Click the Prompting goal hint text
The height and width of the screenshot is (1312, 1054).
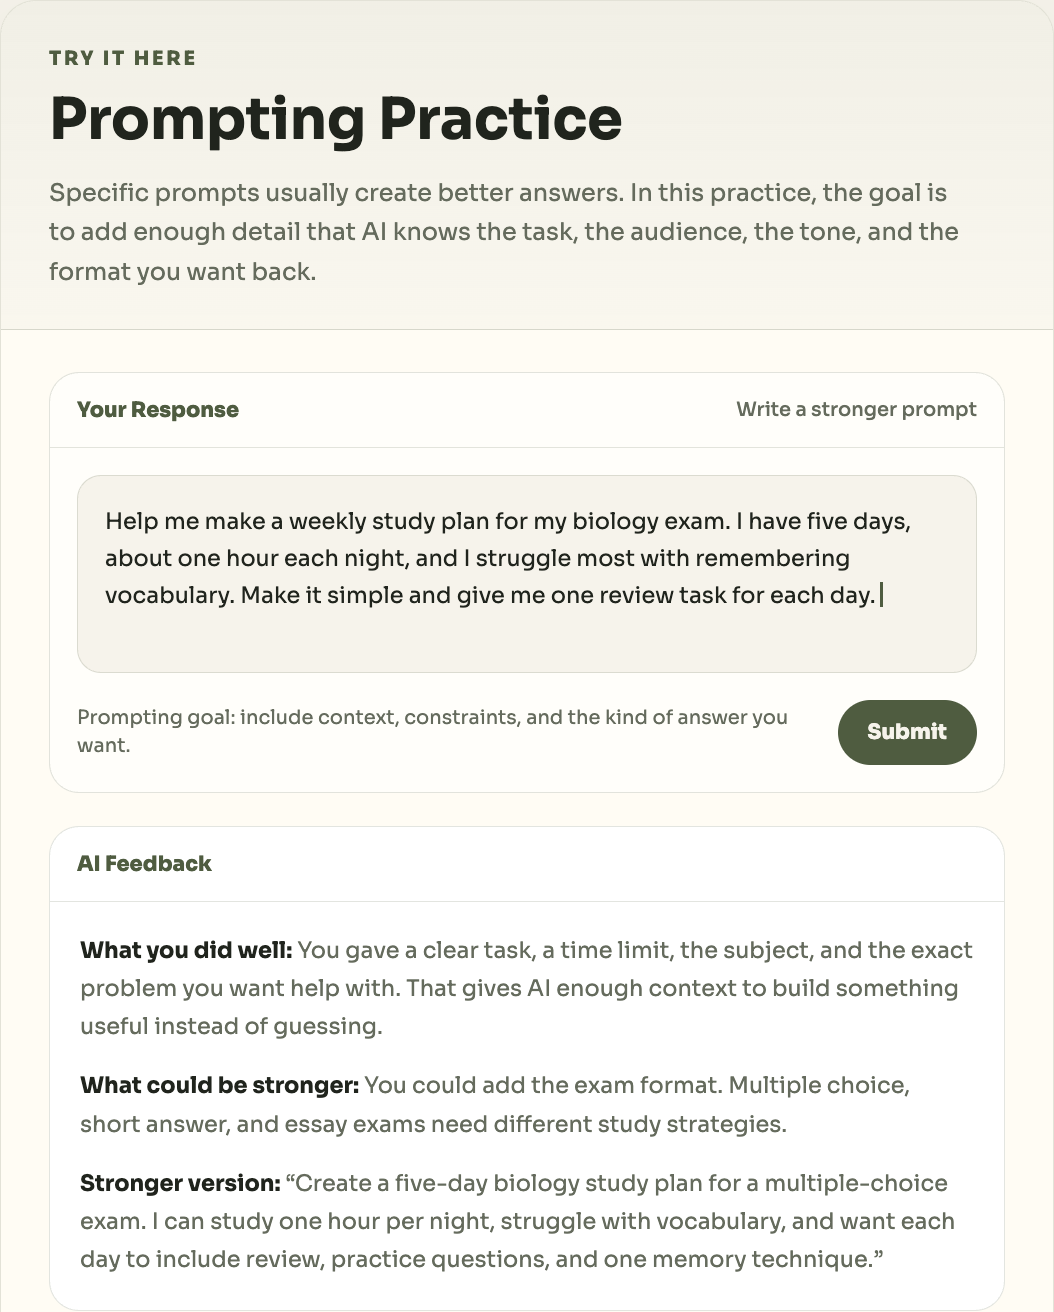click(x=432, y=731)
